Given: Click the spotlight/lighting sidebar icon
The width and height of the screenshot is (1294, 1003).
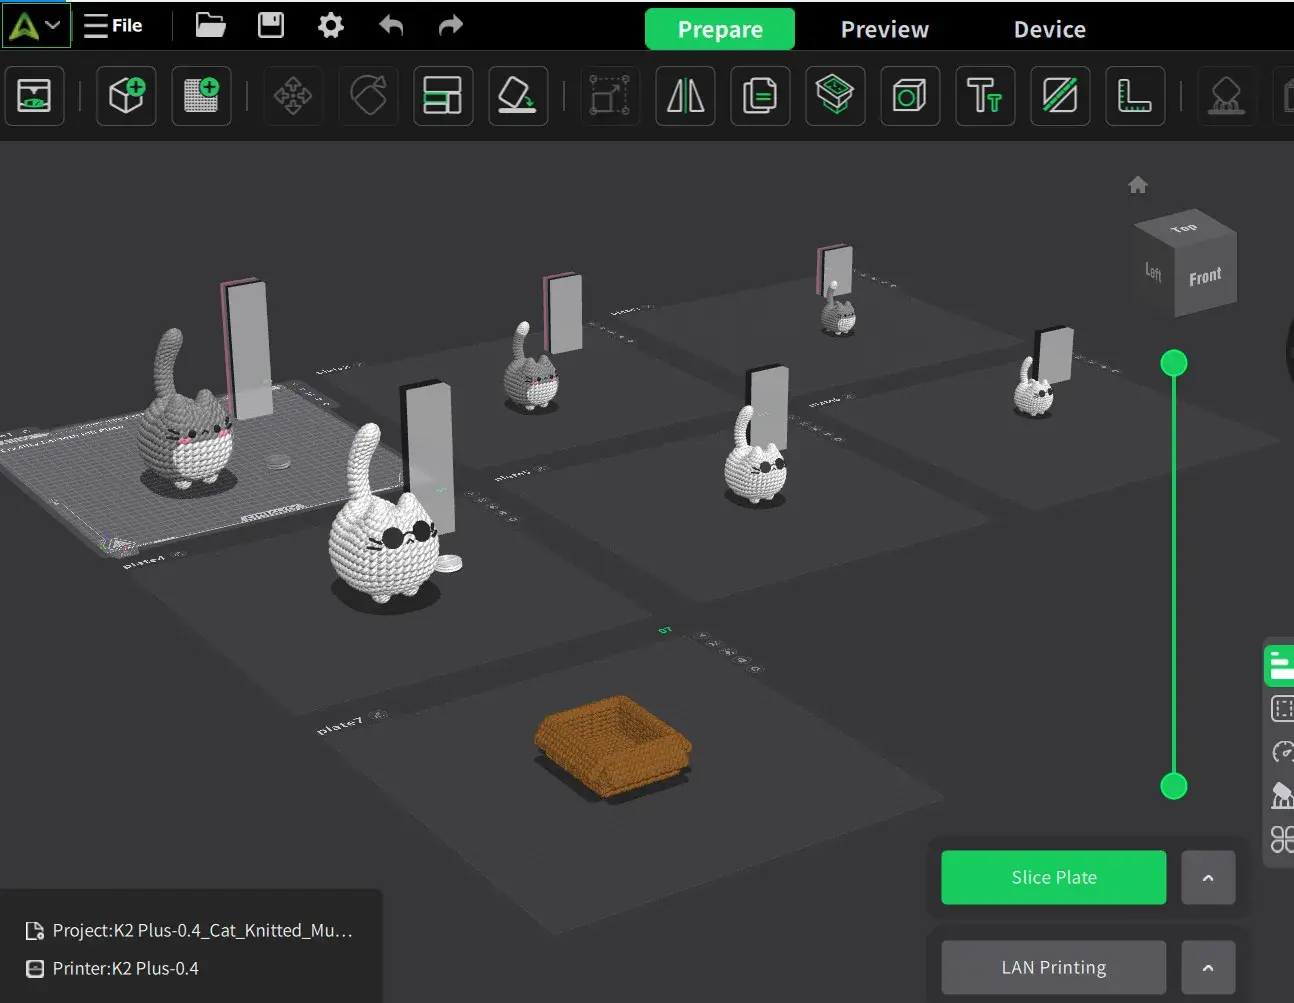Looking at the screenshot, I should point(1282,795).
